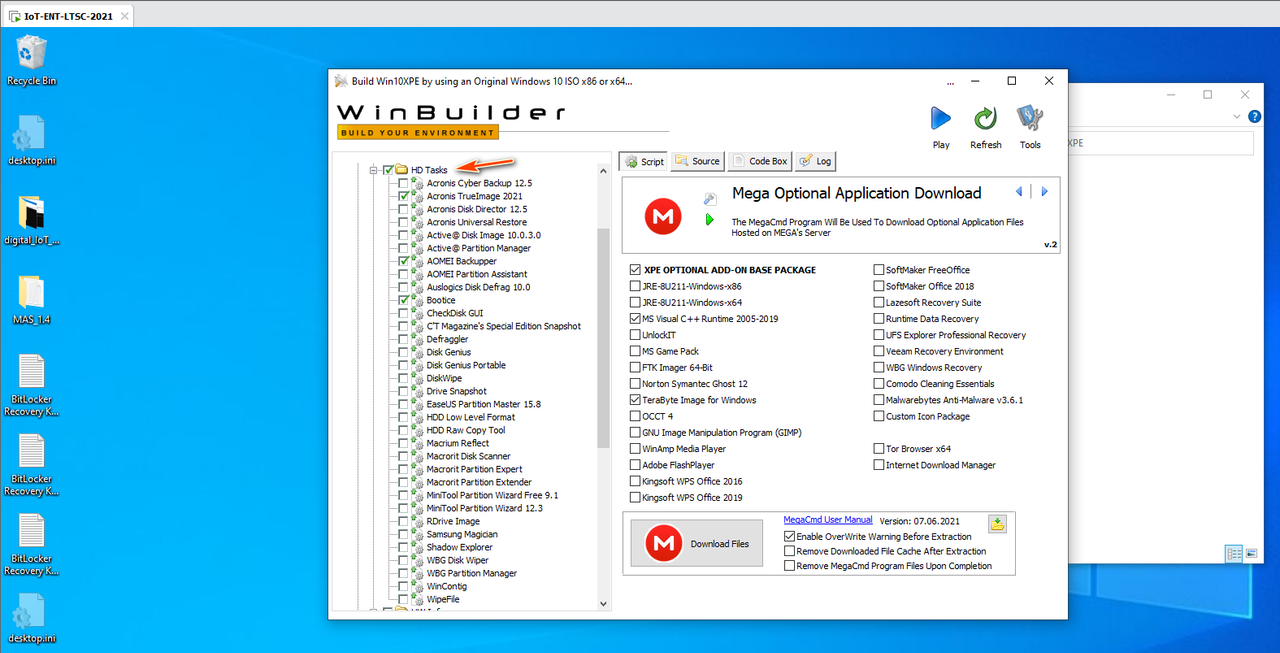This screenshot has width=1280, height=653.
Task: Switch to the Log tab
Action: point(815,161)
